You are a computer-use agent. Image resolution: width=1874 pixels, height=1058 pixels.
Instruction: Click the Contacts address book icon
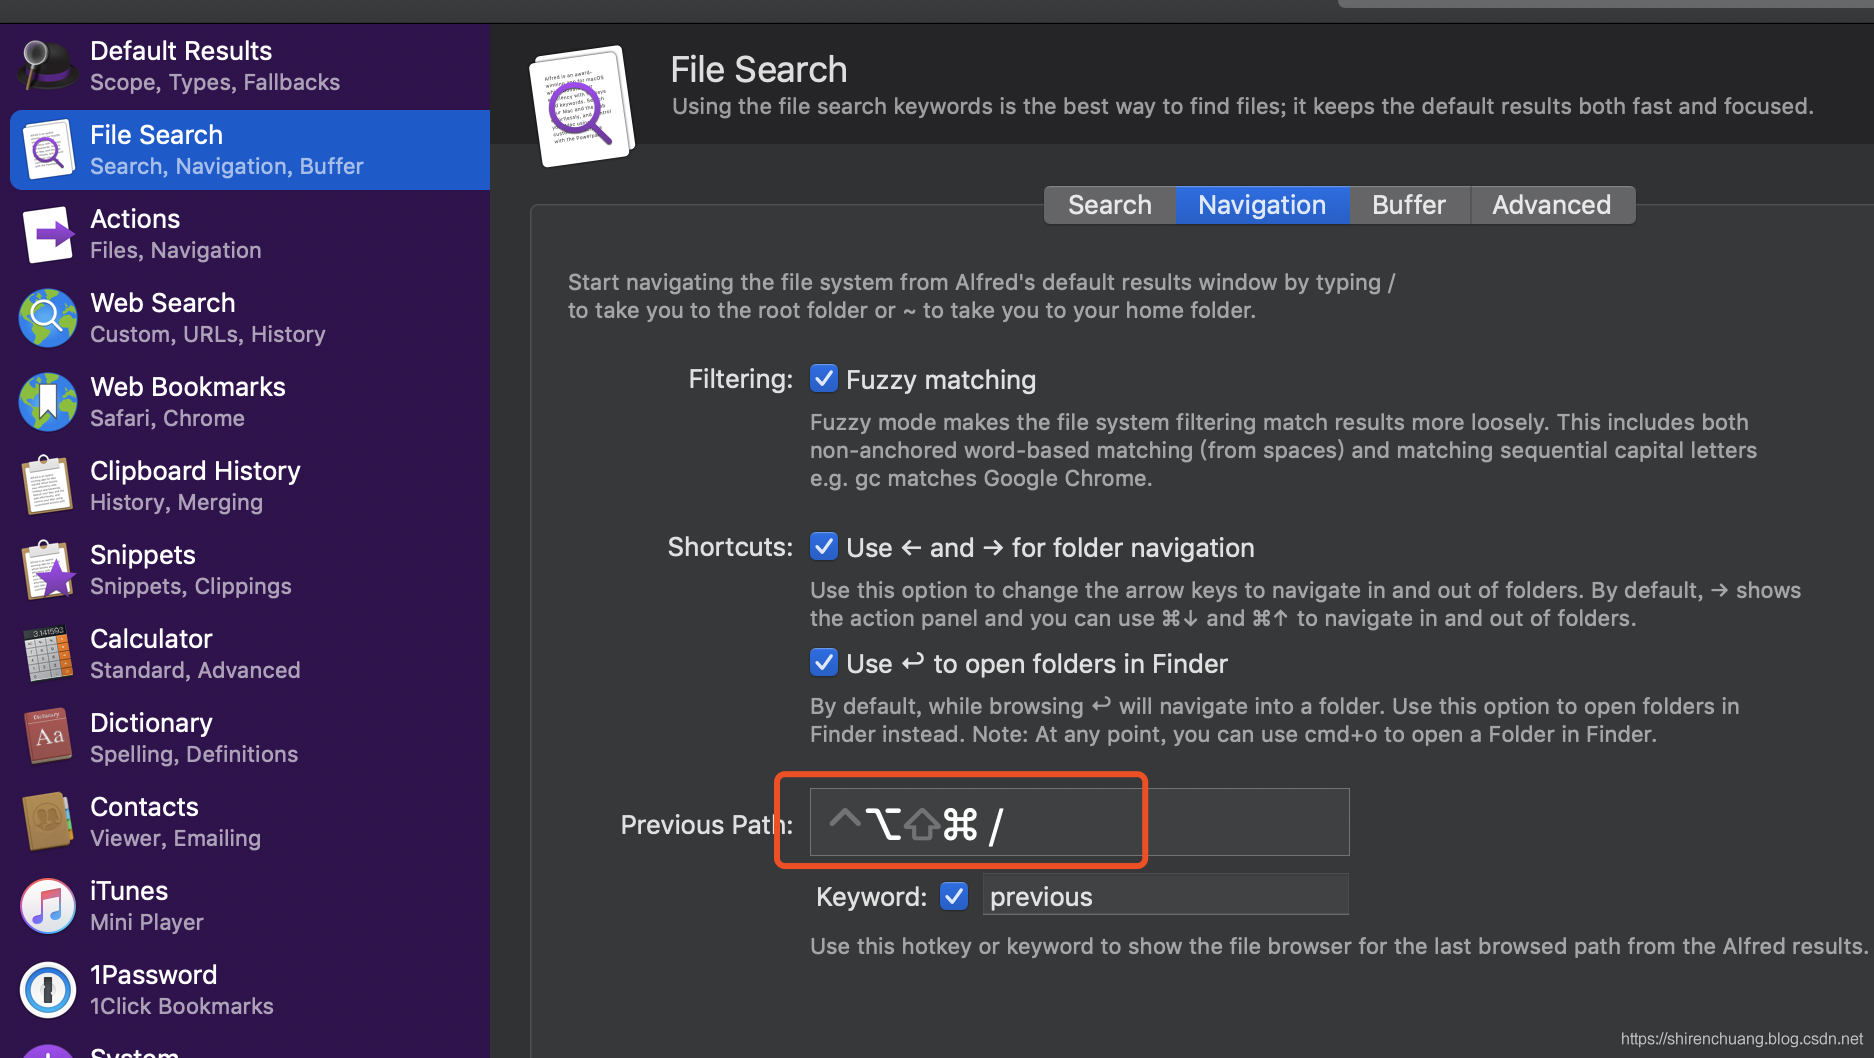47,822
